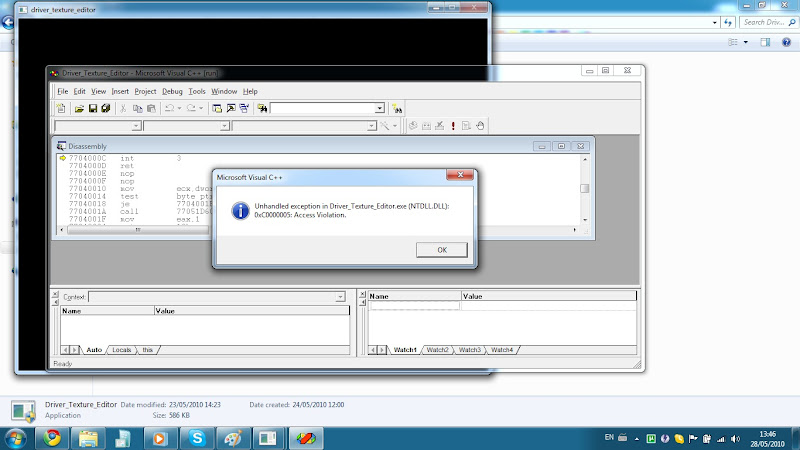Toggle the Workspace window icon
Viewport: 800px width, 450px height.
[217, 108]
